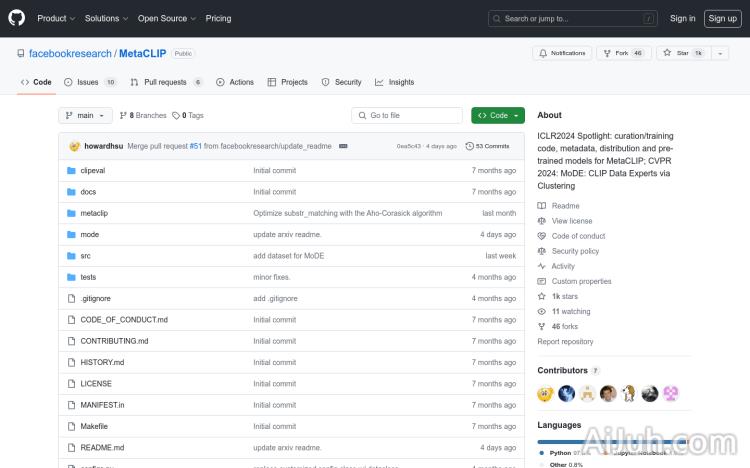Open the star list dropdown arrow
Screen dimensions: 750x468
[720, 53]
